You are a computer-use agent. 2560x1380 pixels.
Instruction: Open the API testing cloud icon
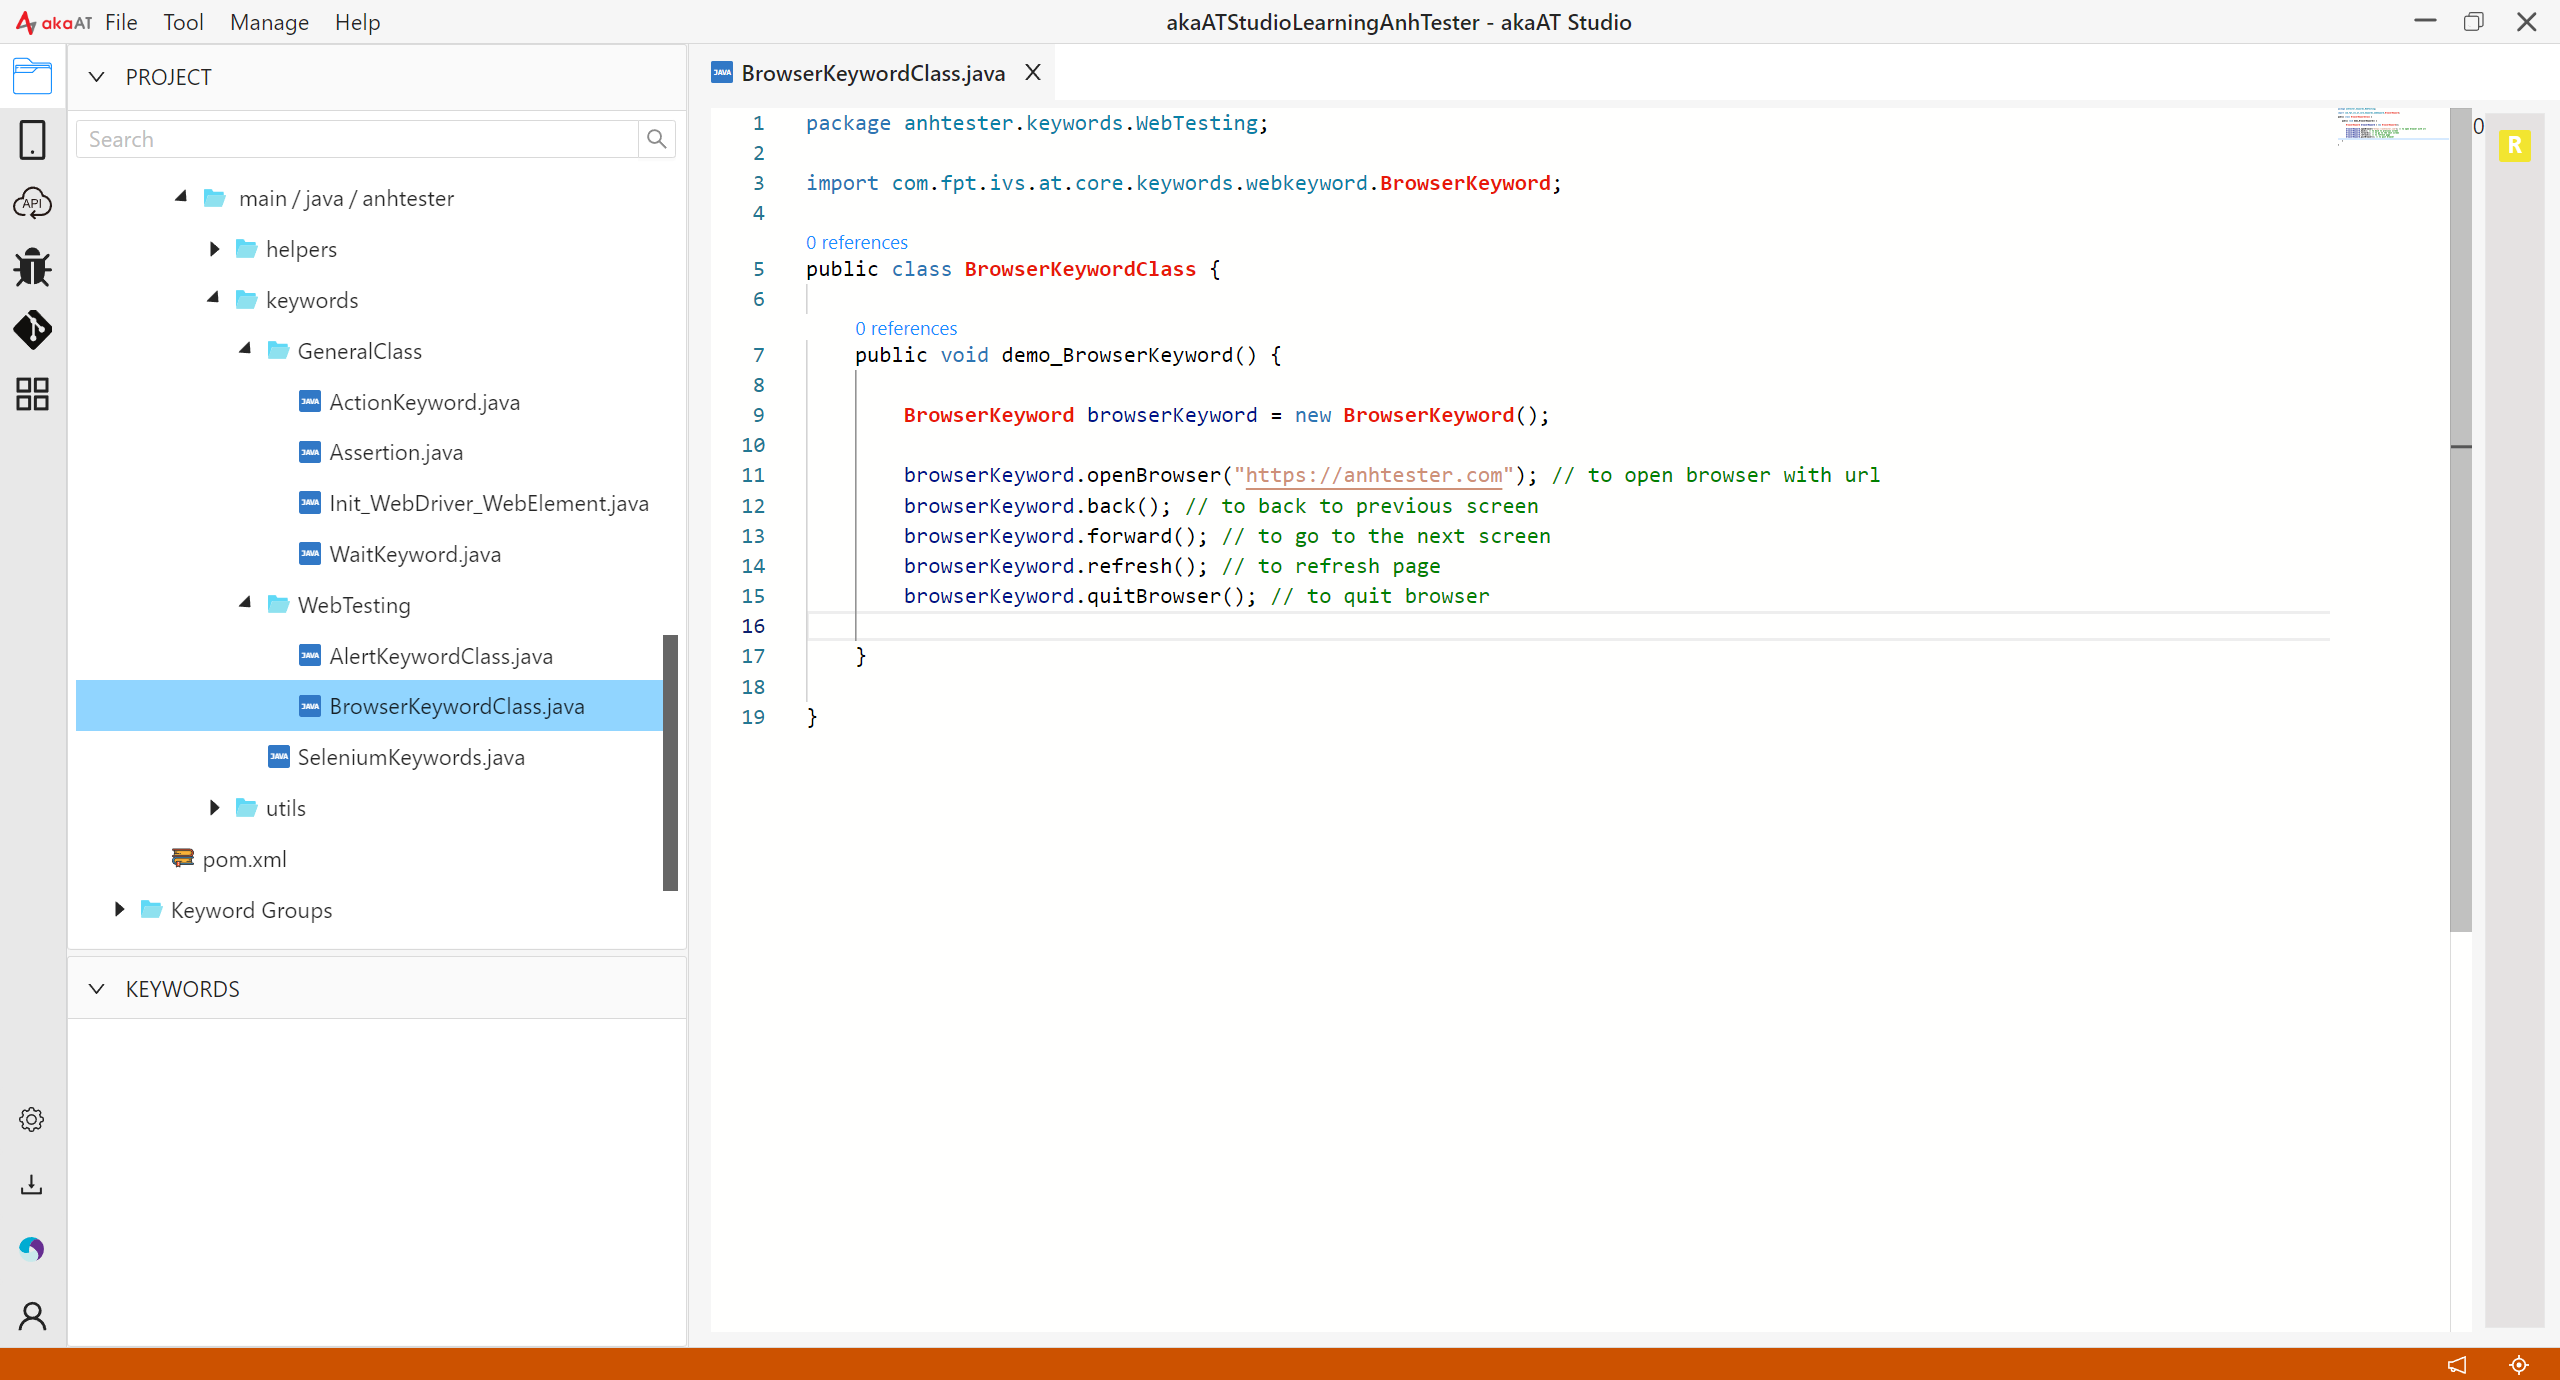click(32, 203)
